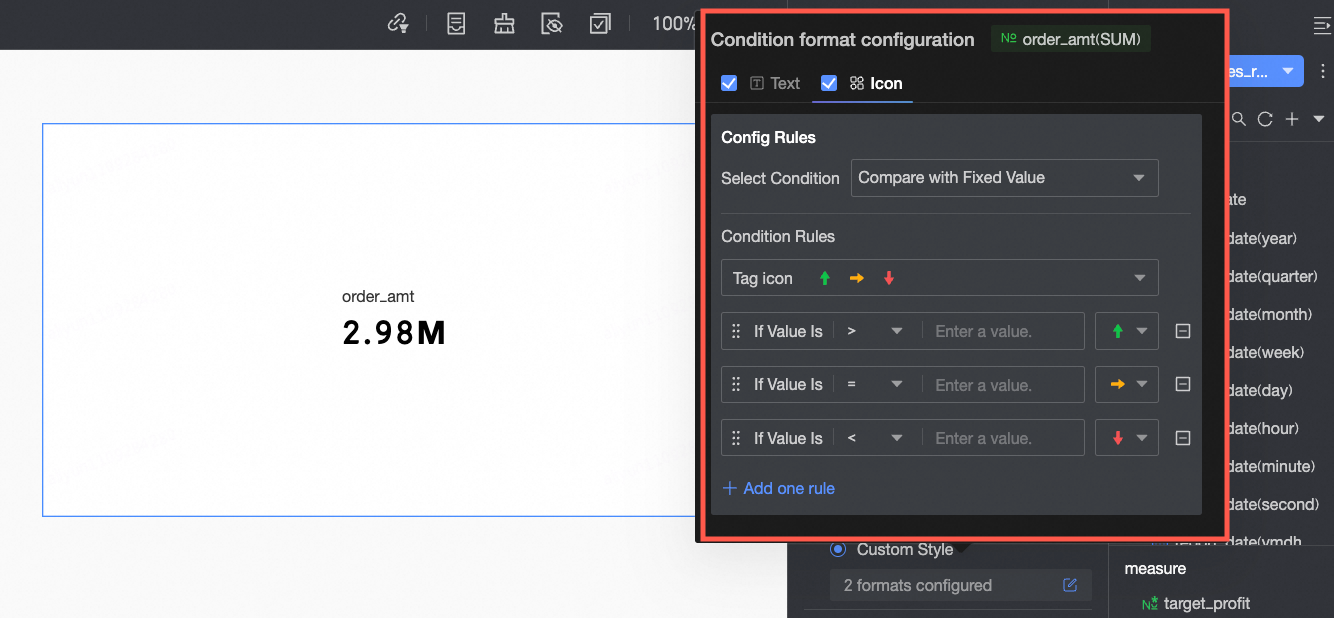Open operator dropdown of the '=' rule

[x=875, y=384]
